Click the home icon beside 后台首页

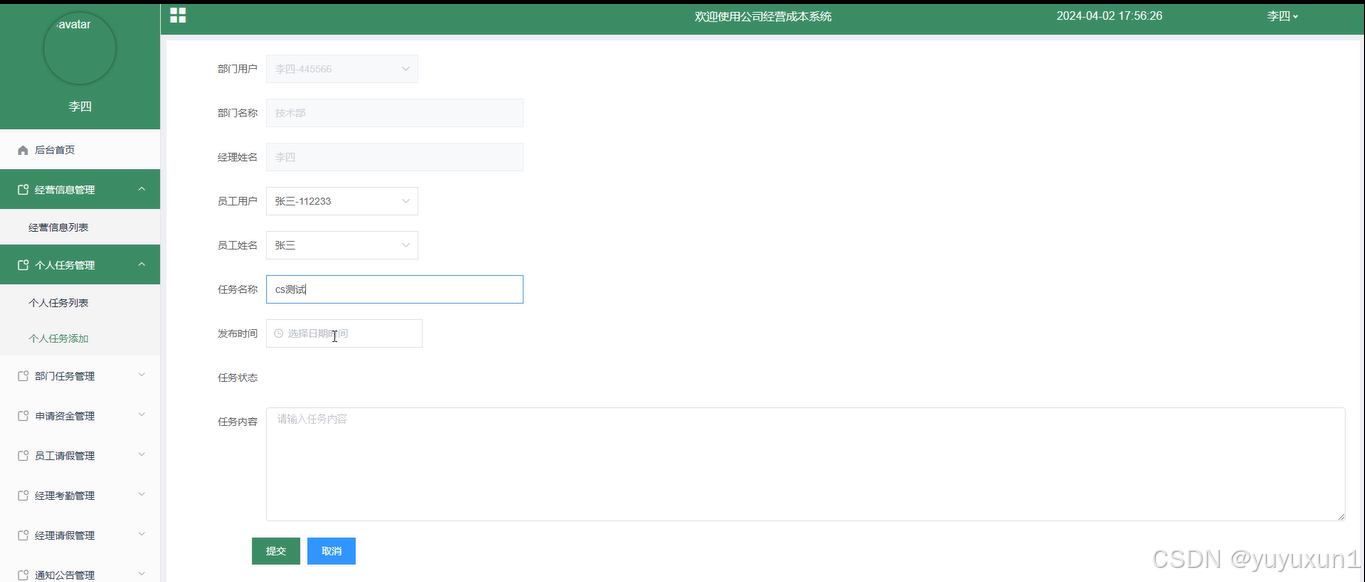point(23,150)
